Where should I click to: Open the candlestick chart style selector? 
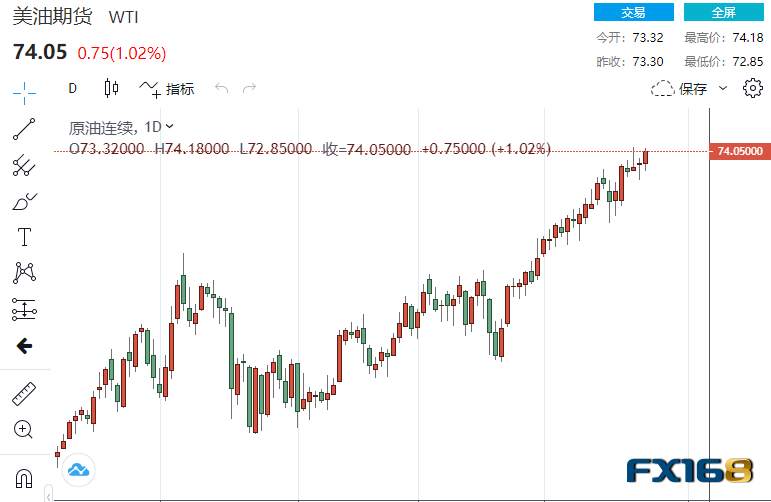pyautogui.click(x=111, y=88)
